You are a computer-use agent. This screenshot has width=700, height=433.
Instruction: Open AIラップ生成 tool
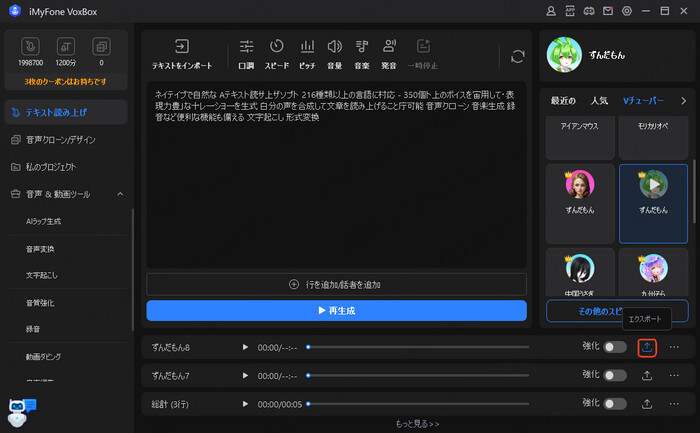43,221
